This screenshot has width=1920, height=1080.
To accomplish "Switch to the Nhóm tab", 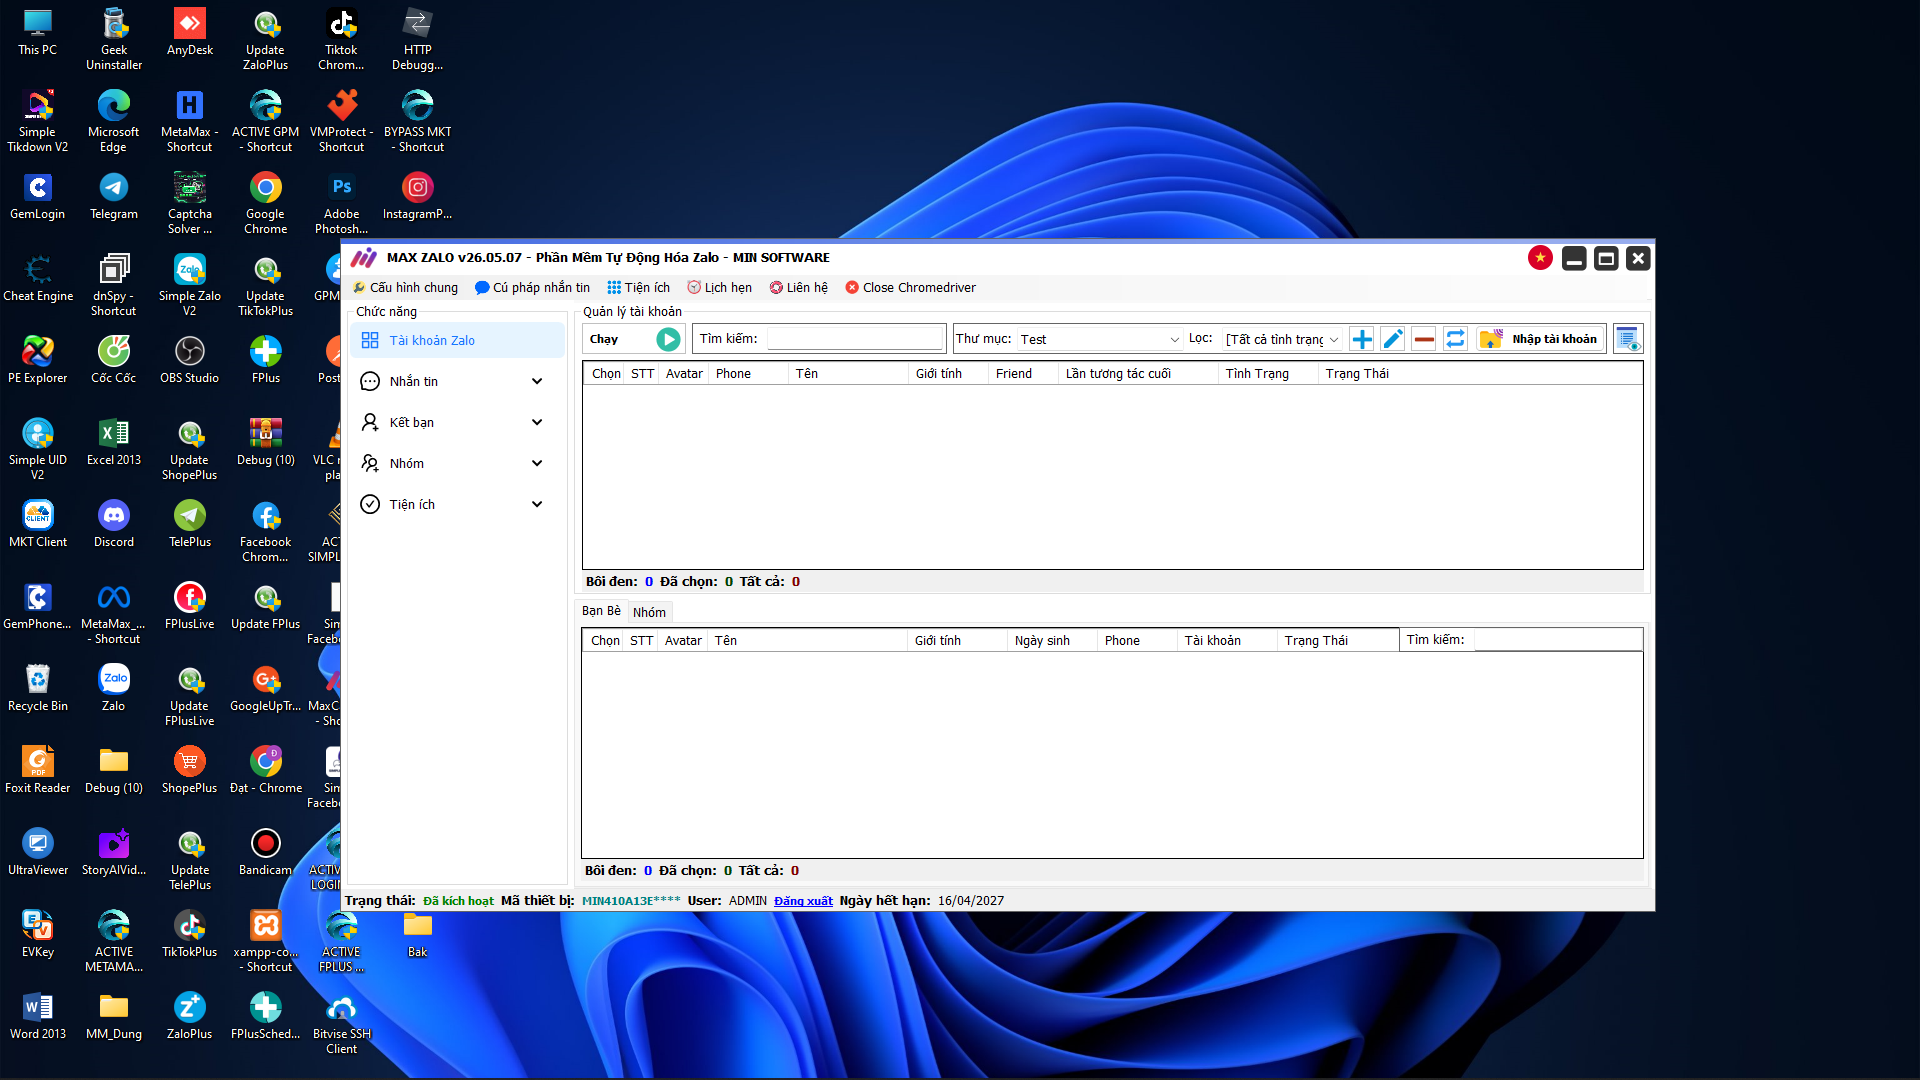I will tap(649, 612).
